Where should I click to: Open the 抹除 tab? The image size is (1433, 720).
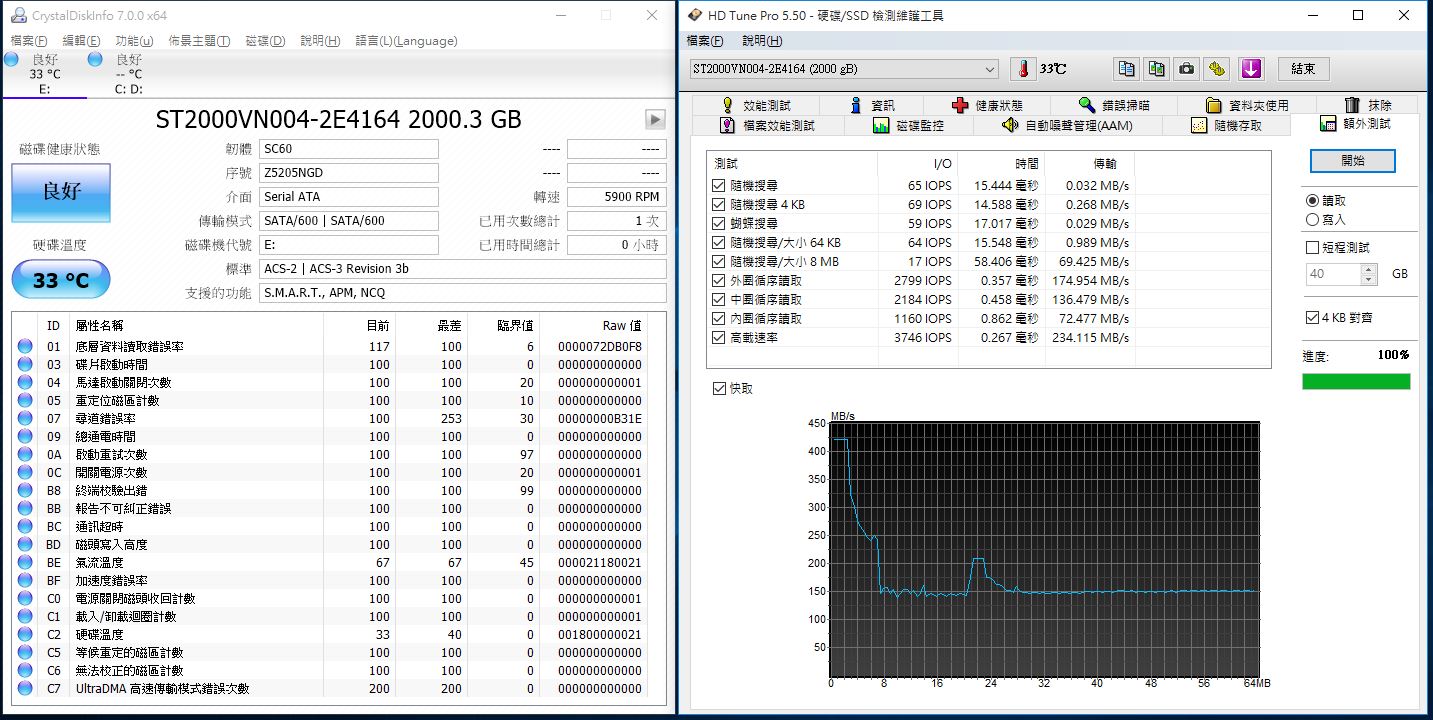point(1368,105)
